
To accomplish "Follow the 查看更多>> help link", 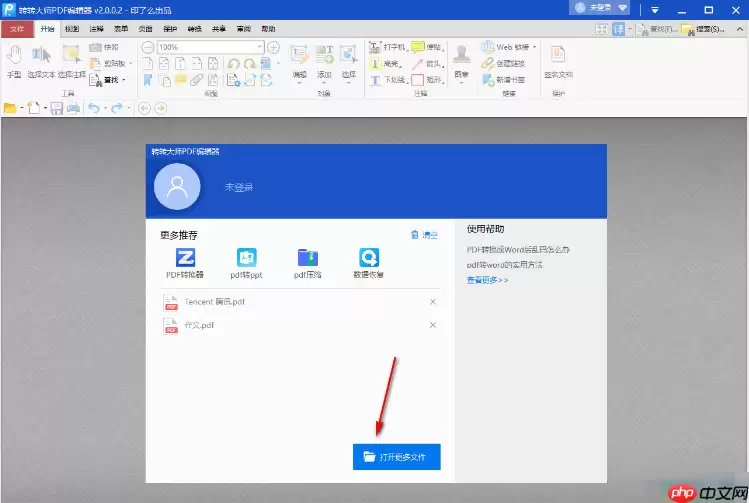I will (487, 280).
